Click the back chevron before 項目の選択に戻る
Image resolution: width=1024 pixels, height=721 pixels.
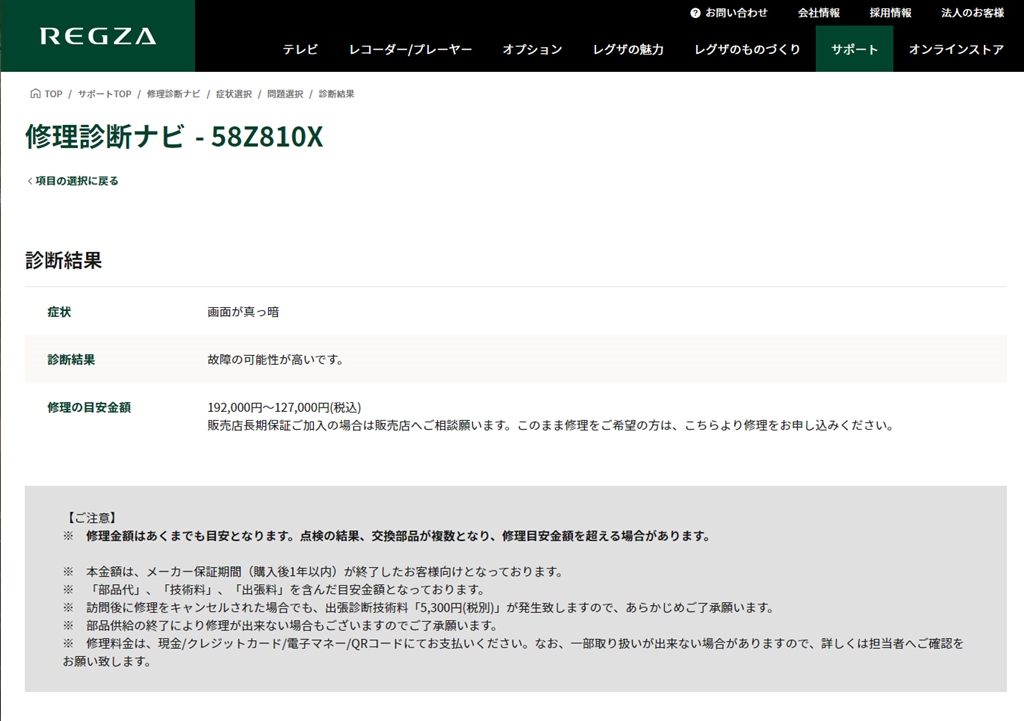coord(29,181)
